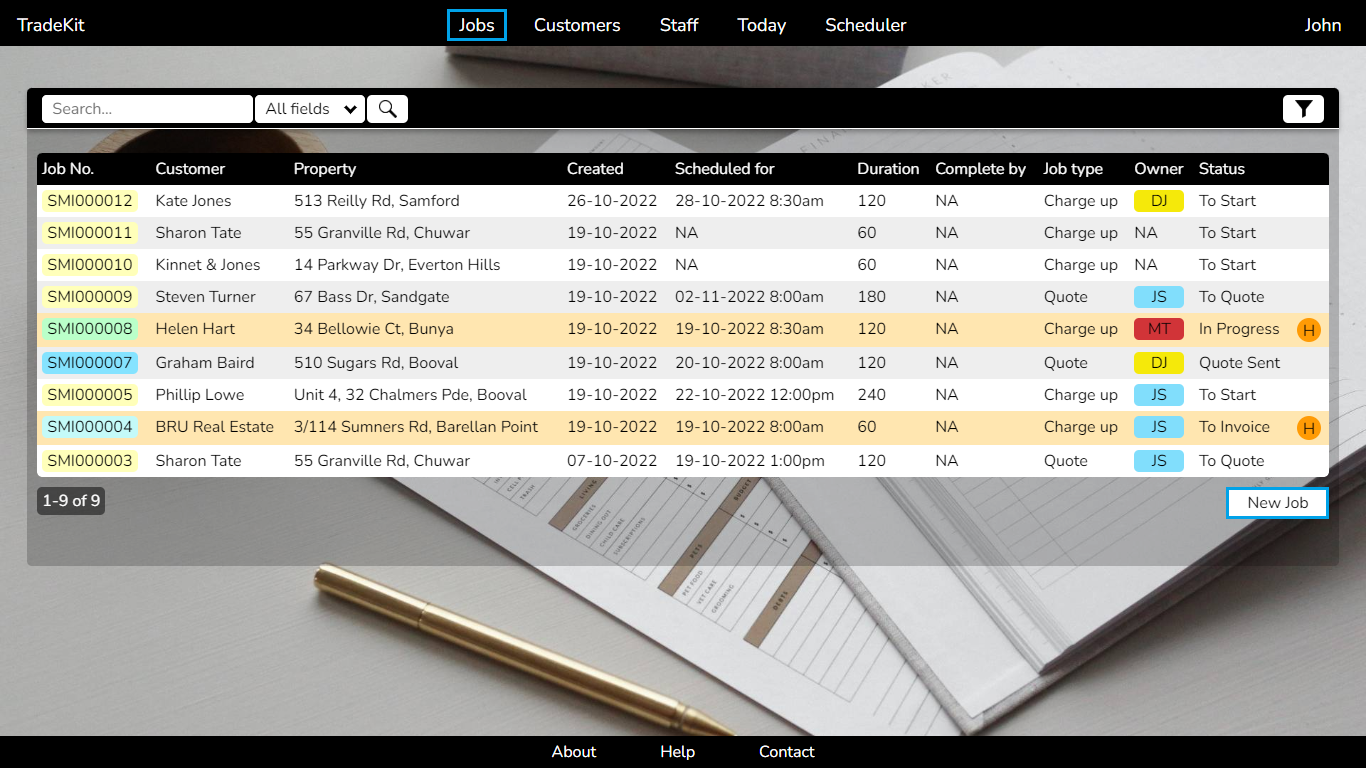
Task: Sort by the Customer column header
Action: 190,169
